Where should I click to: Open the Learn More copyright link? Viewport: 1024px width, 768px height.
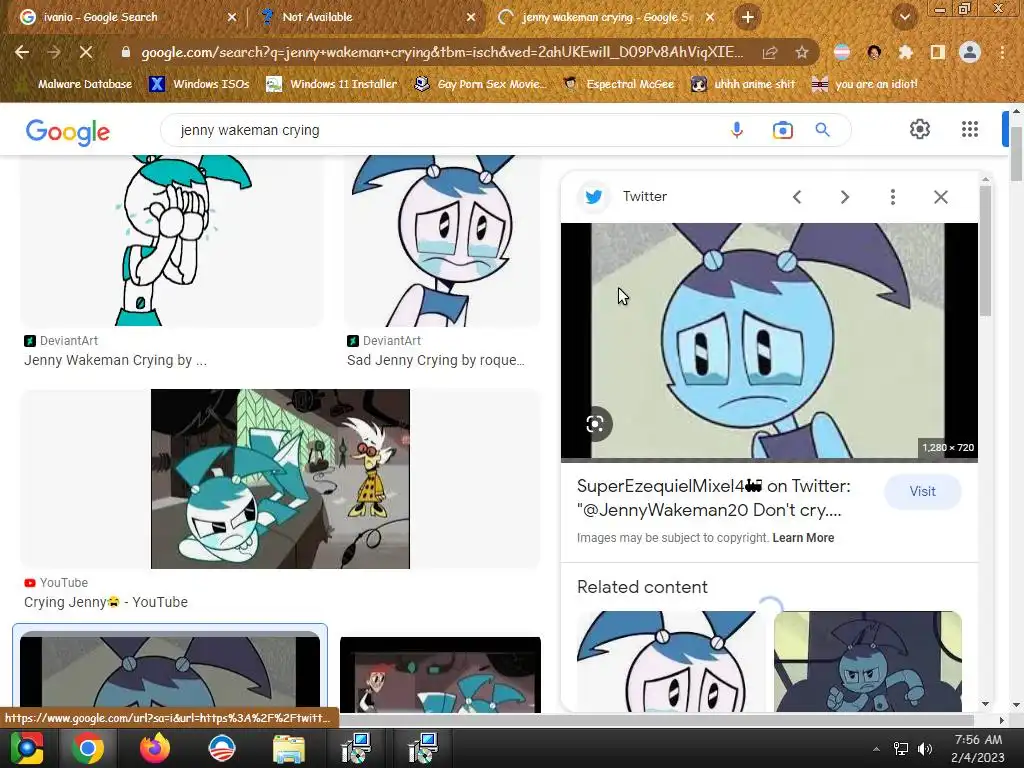[x=803, y=537]
